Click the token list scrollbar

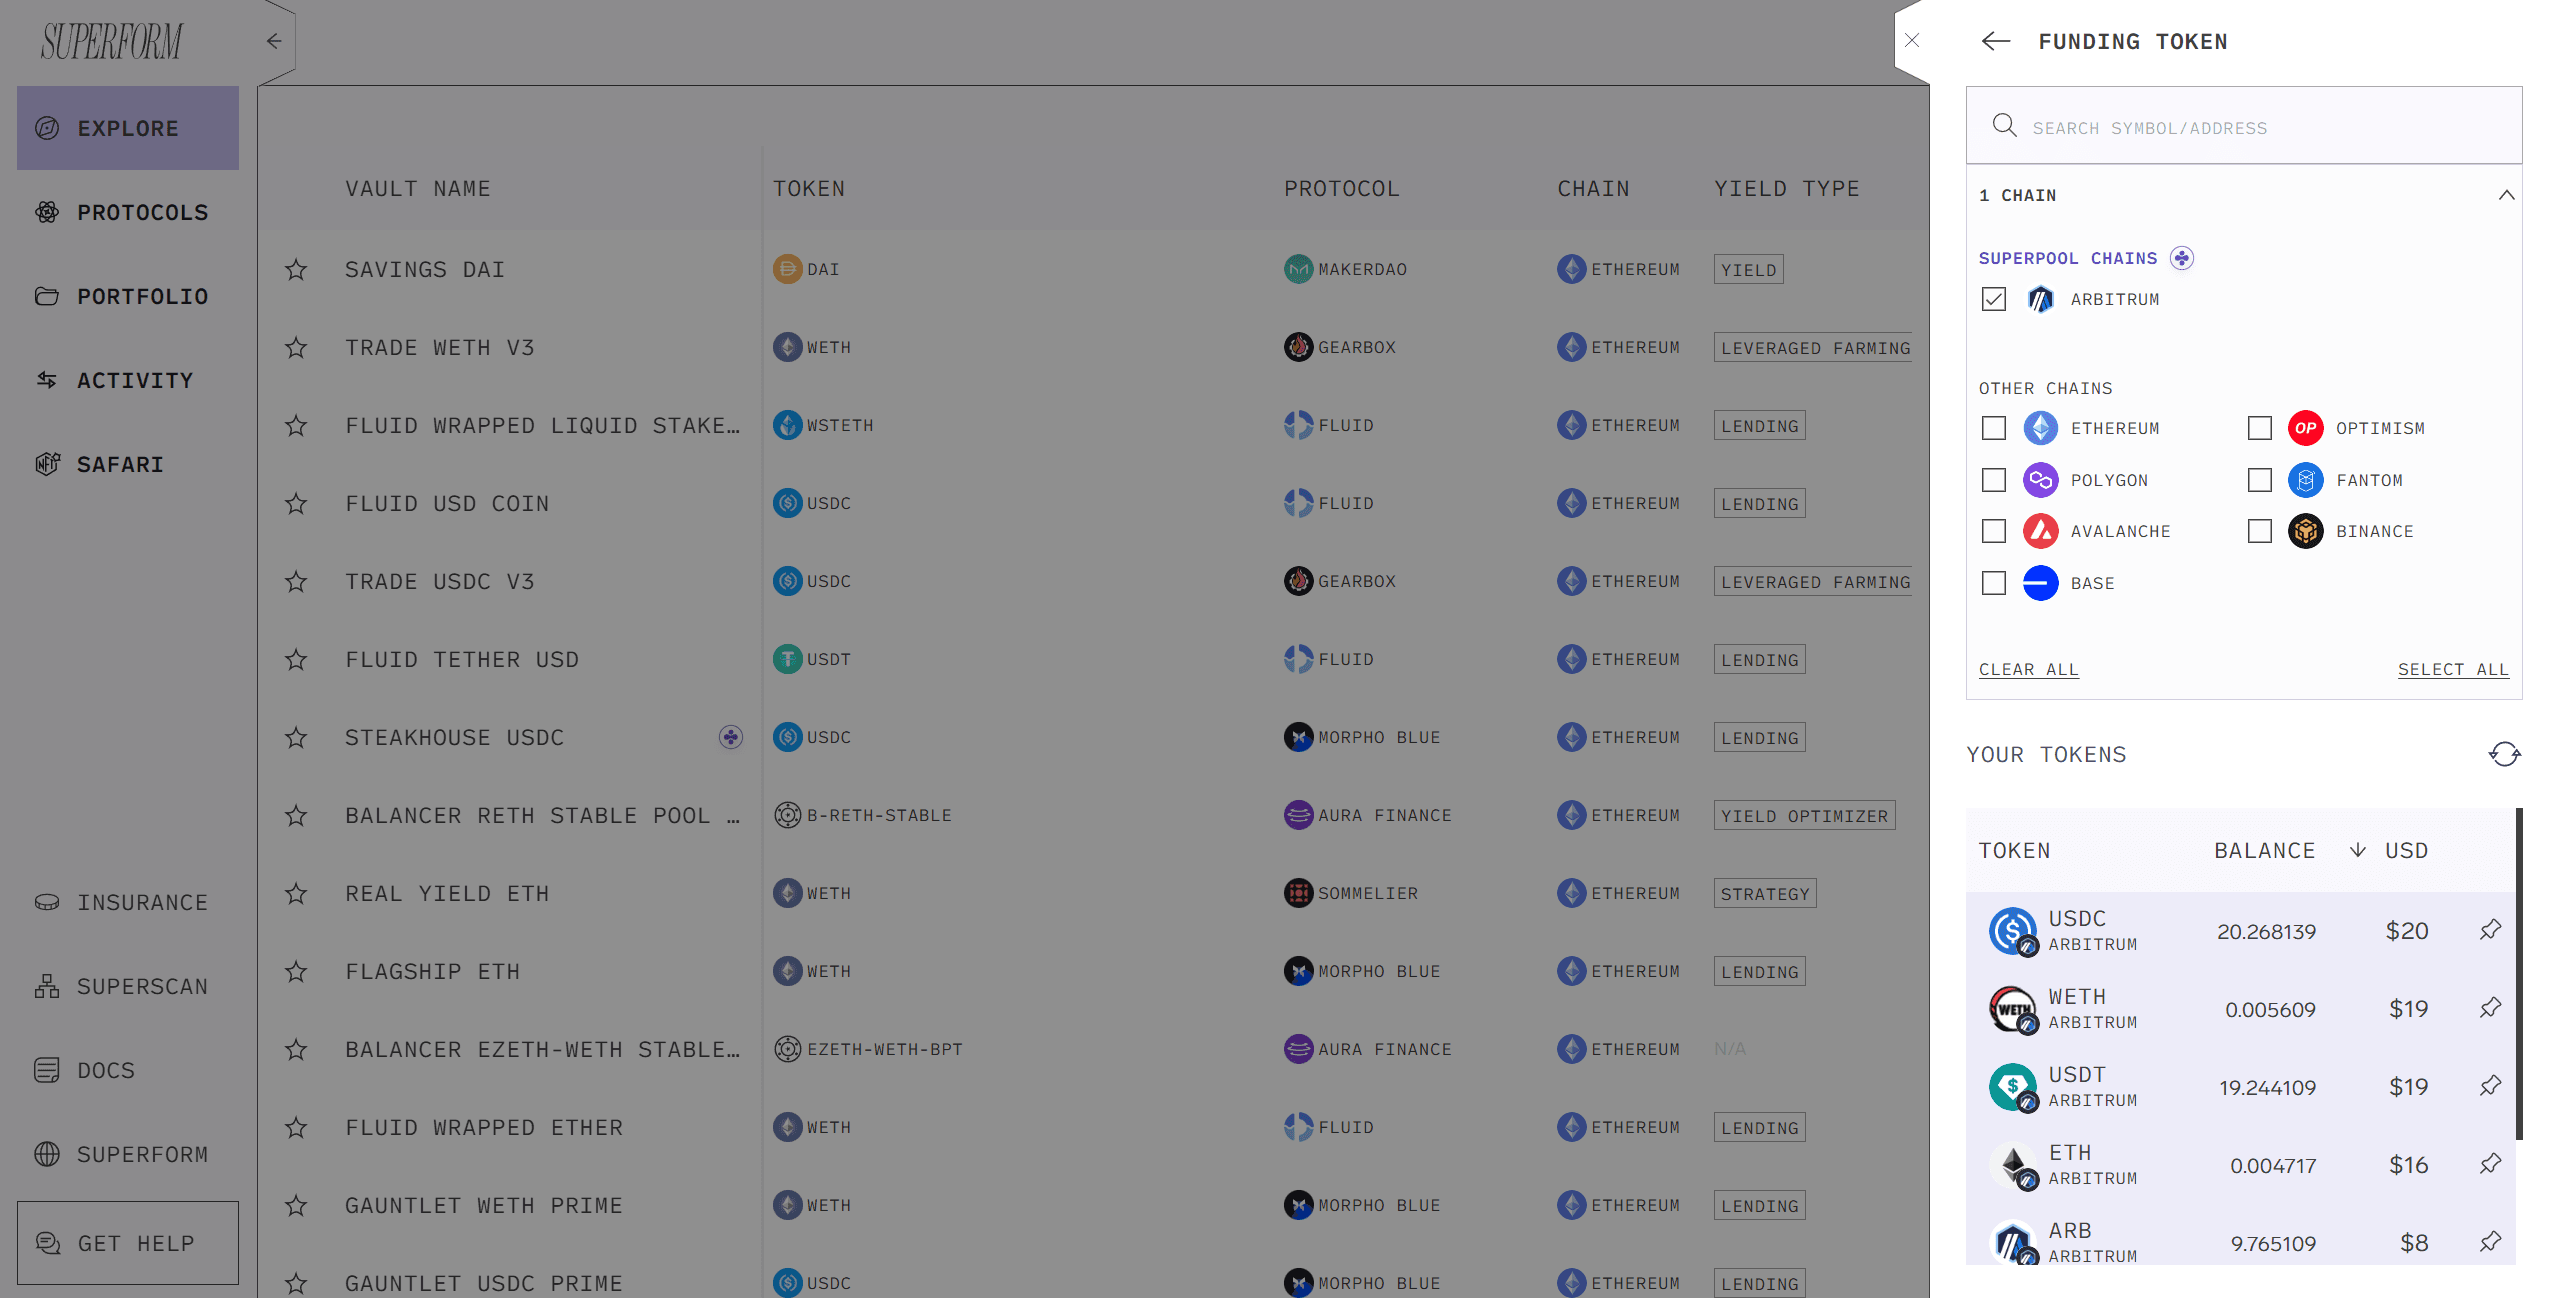pyautogui.click(x=2519, y=973)
